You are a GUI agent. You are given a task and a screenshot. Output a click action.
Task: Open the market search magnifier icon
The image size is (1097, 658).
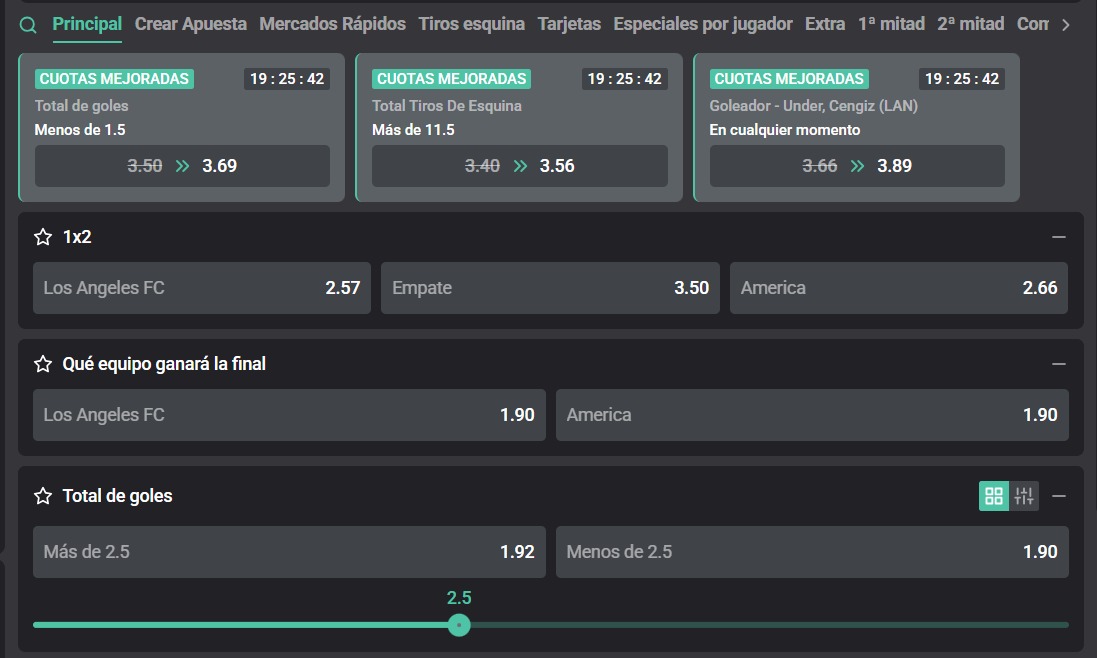[28, 25]
